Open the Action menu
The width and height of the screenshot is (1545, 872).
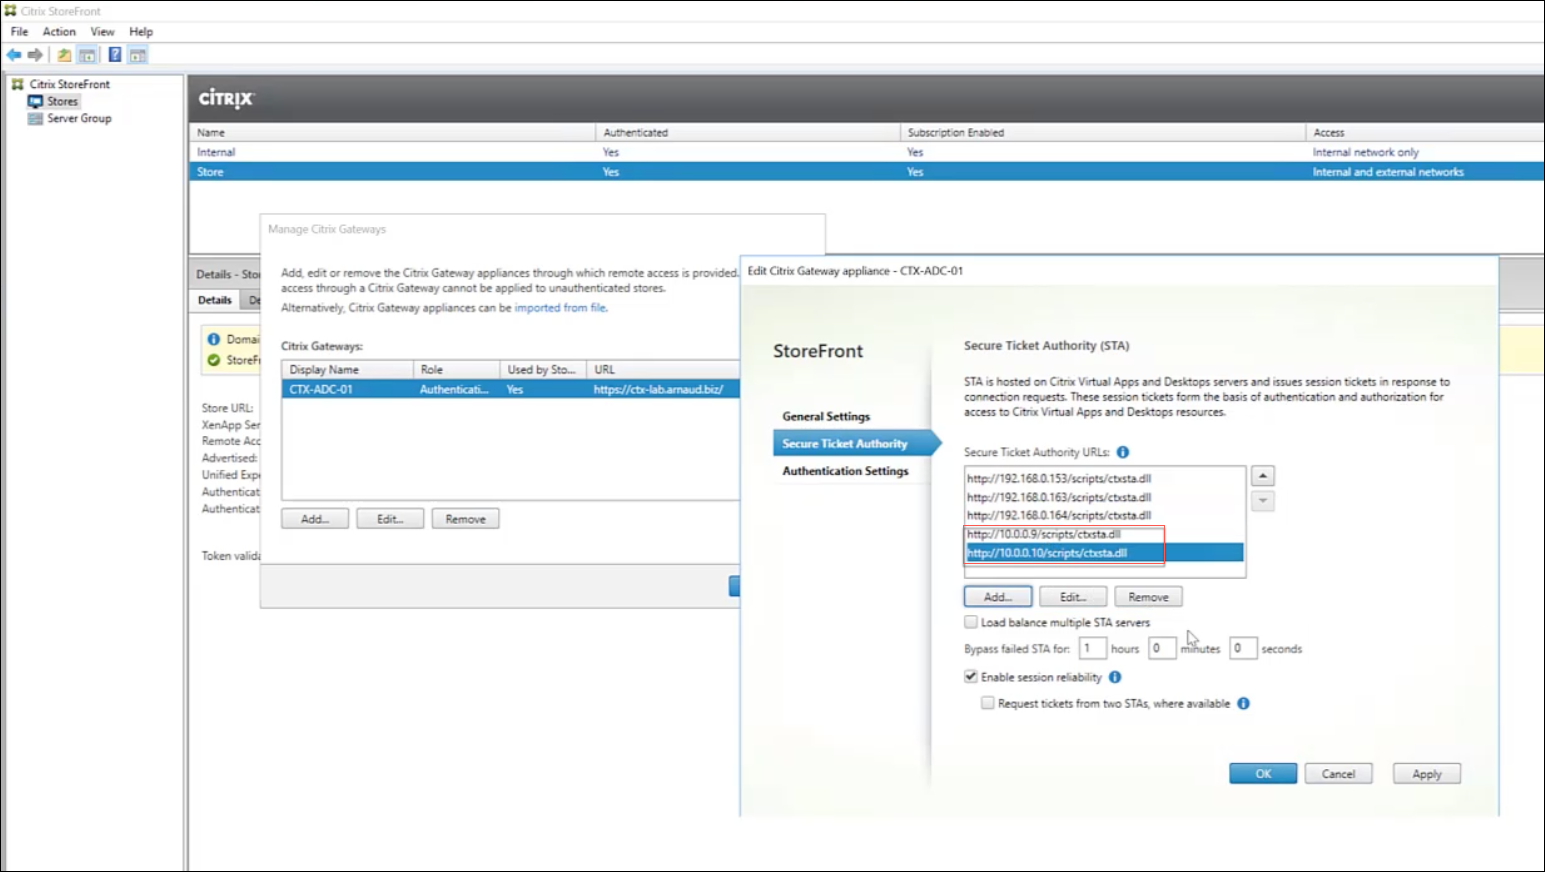click(59, 32)
